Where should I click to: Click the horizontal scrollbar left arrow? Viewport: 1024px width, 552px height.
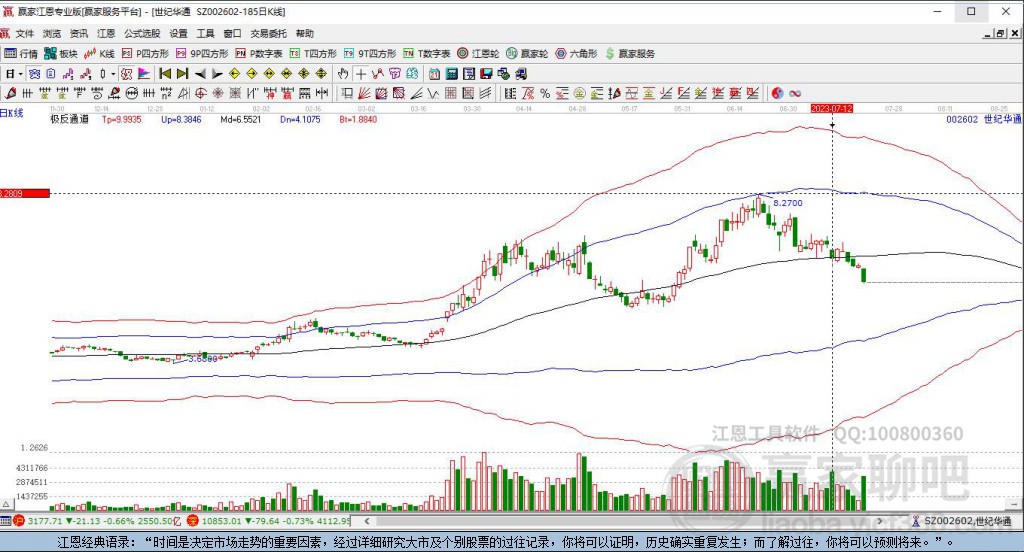point(366,521)
